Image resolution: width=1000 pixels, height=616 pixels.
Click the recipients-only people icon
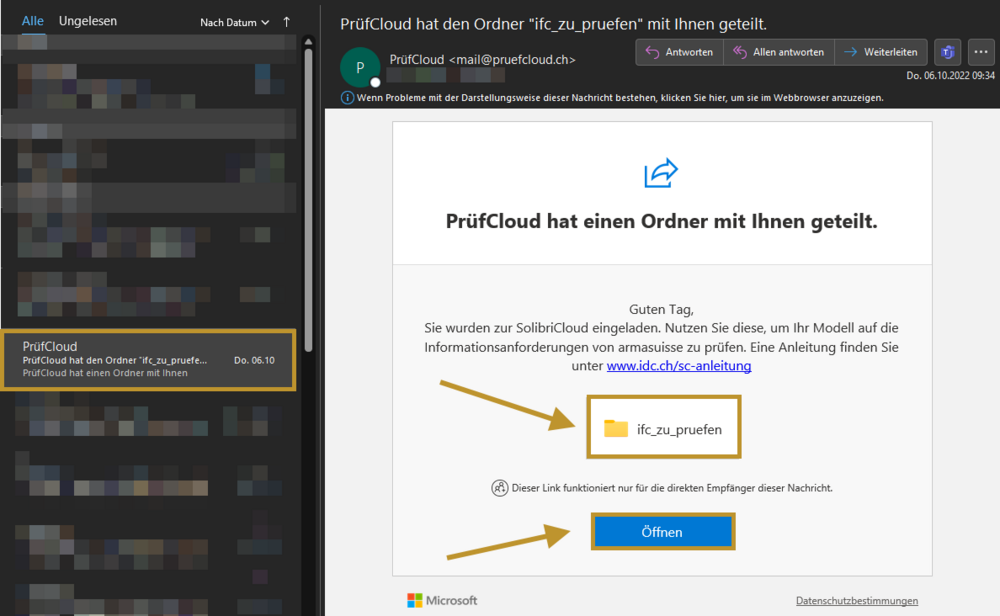pos(499,488)
